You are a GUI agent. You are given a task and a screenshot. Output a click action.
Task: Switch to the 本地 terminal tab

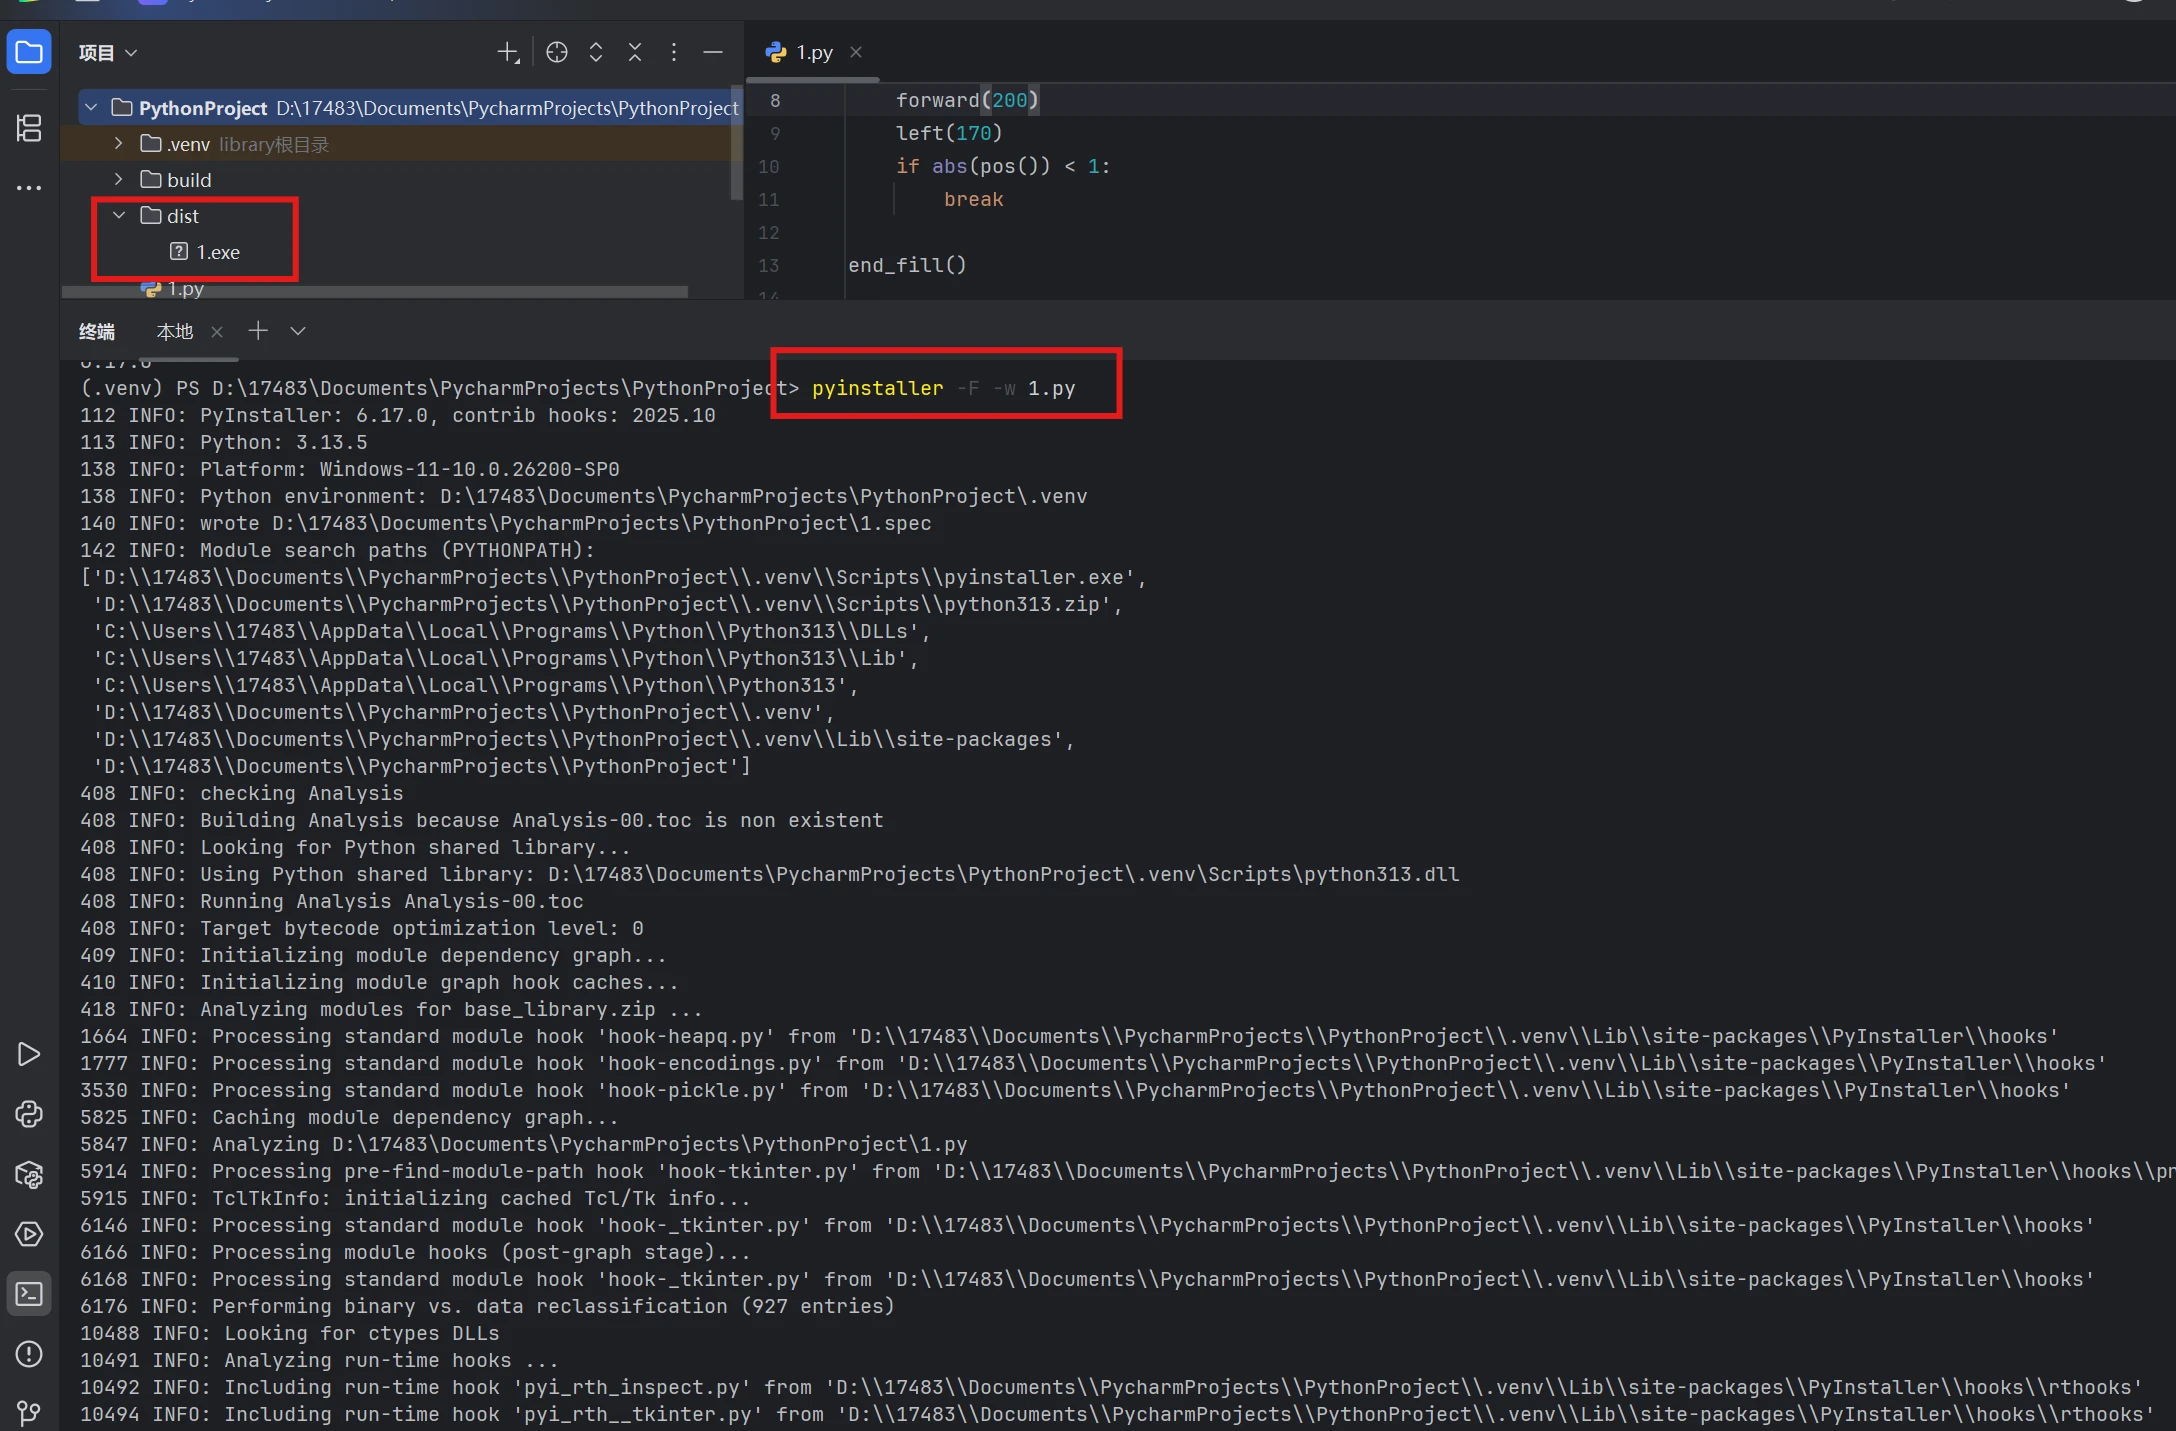174,331
